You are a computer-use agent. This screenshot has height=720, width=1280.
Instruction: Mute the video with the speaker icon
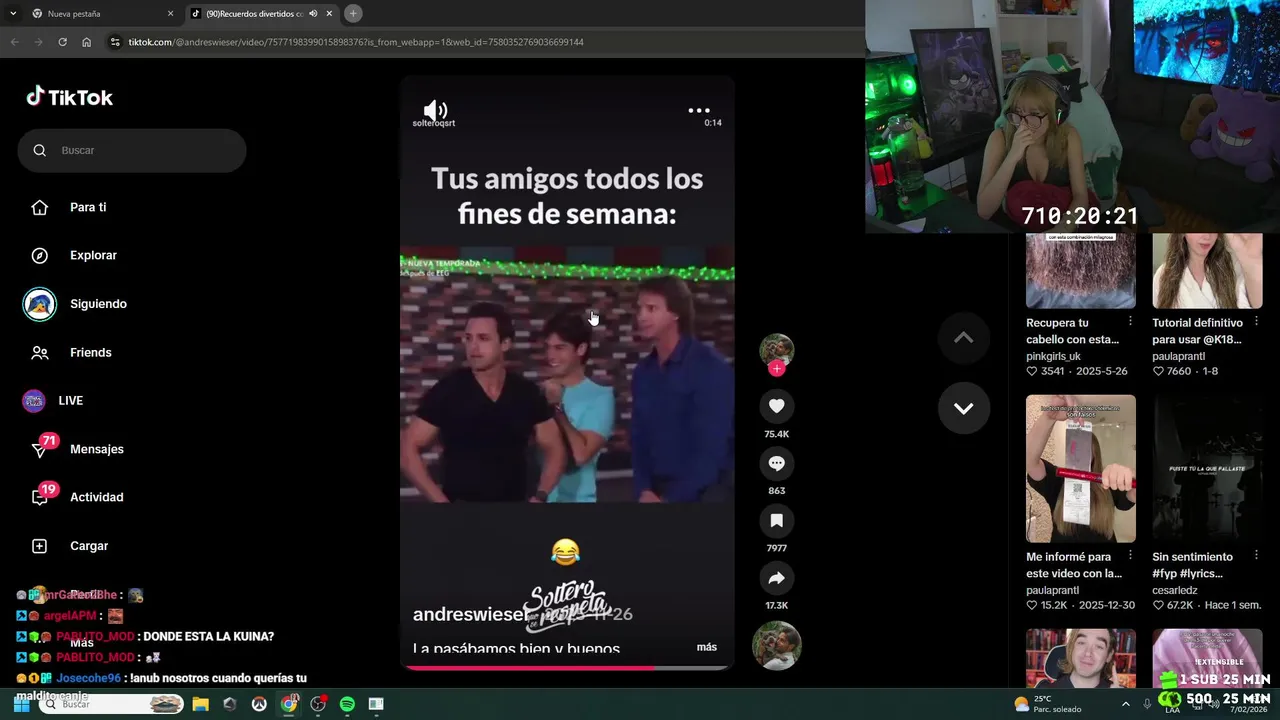(x=435, y=110)
